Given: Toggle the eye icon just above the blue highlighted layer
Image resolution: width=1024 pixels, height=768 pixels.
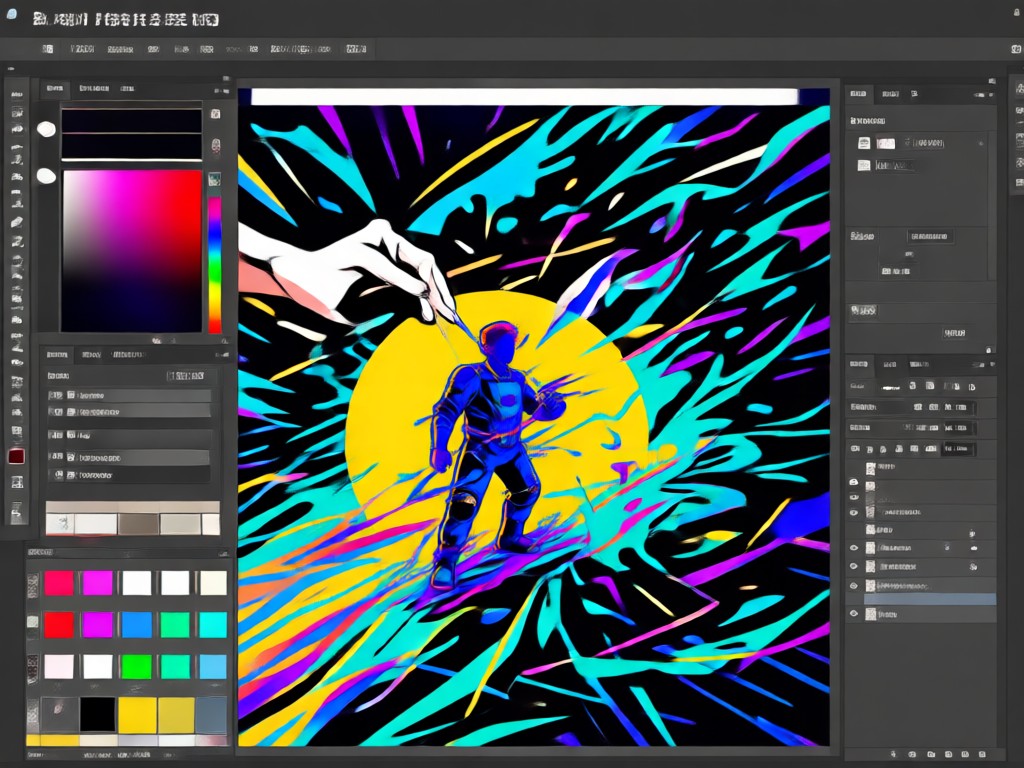Looking at the screenshot, I should pyautogui.click(x=853, y=586).
